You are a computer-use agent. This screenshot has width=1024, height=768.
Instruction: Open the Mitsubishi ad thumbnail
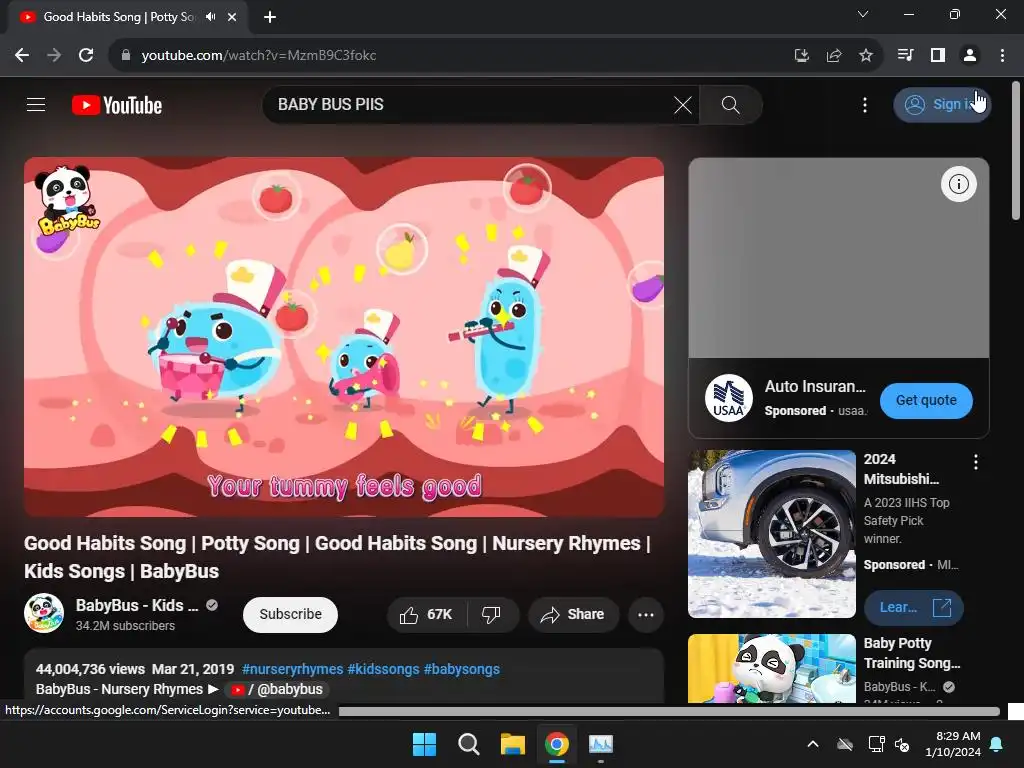pos(772,534)
